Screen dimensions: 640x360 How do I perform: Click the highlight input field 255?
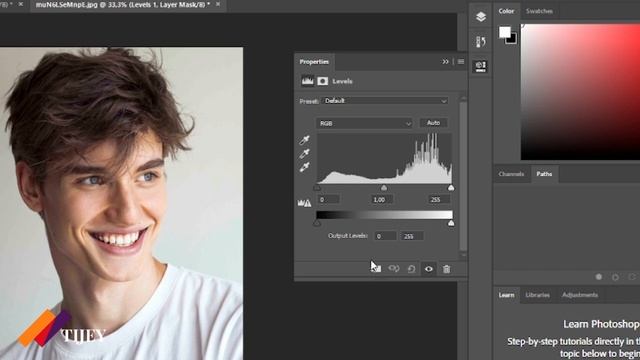click(439, 200)
